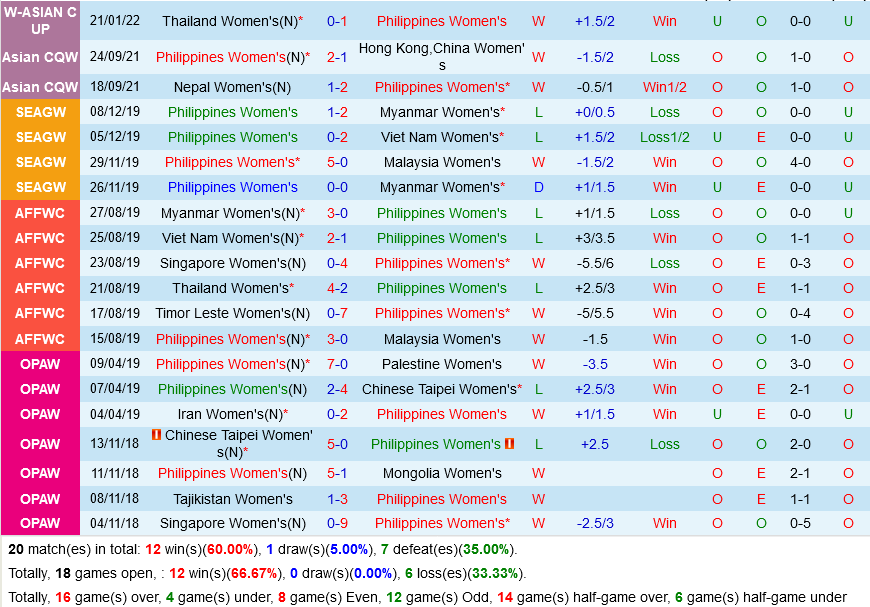
Task: Select the topmost OPAW league badge
Action: click(x=40, y=364)
